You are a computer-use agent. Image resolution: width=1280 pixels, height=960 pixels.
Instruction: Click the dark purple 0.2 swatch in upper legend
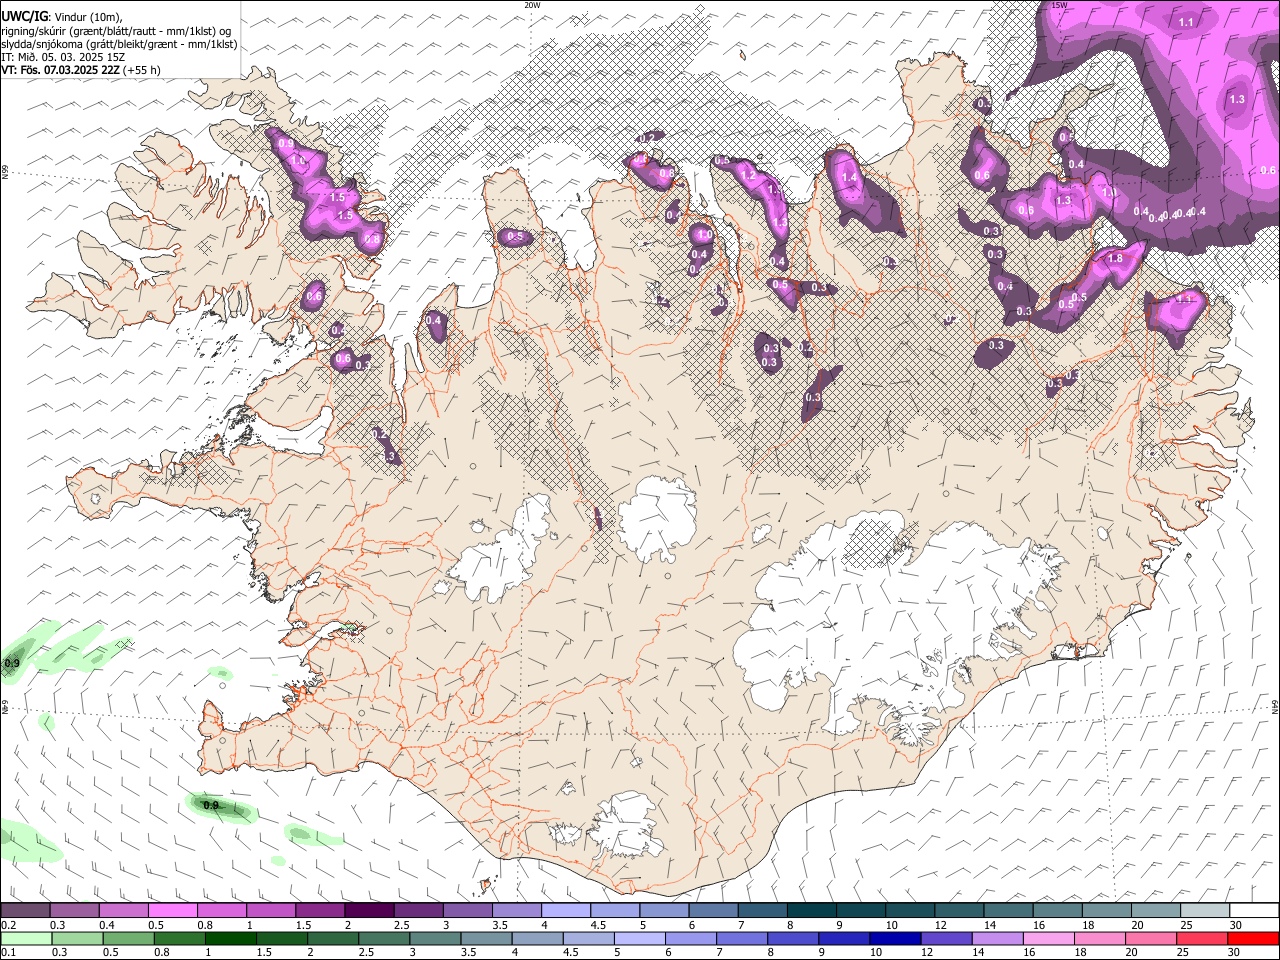coord(25,911)
